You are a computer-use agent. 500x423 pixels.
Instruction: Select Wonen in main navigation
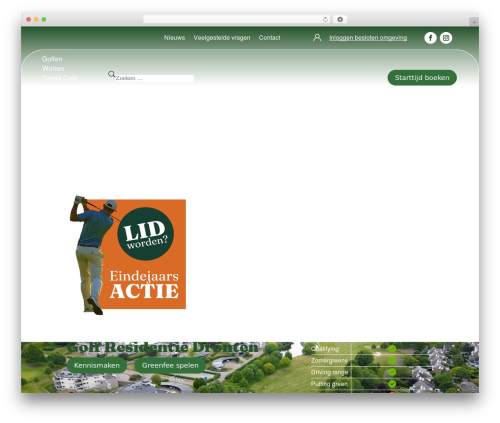(53, 68)
